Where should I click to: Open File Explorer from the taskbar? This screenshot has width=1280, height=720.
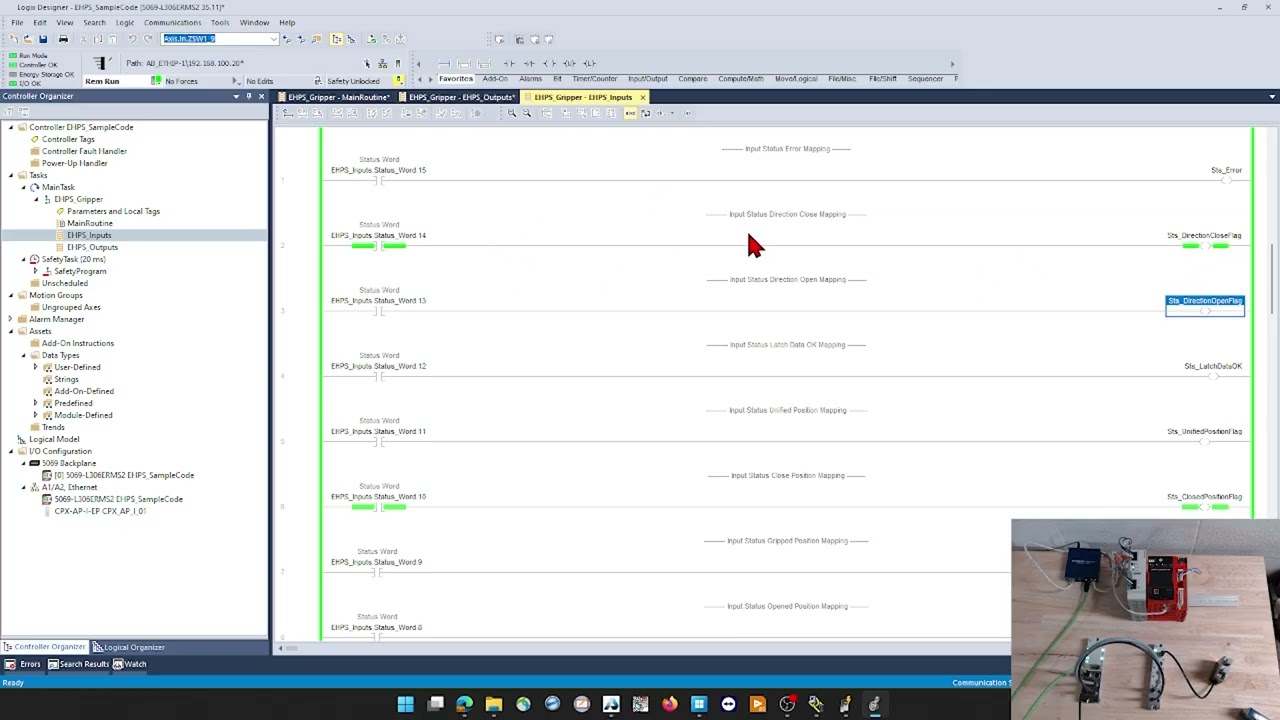[x=493, y=705]
